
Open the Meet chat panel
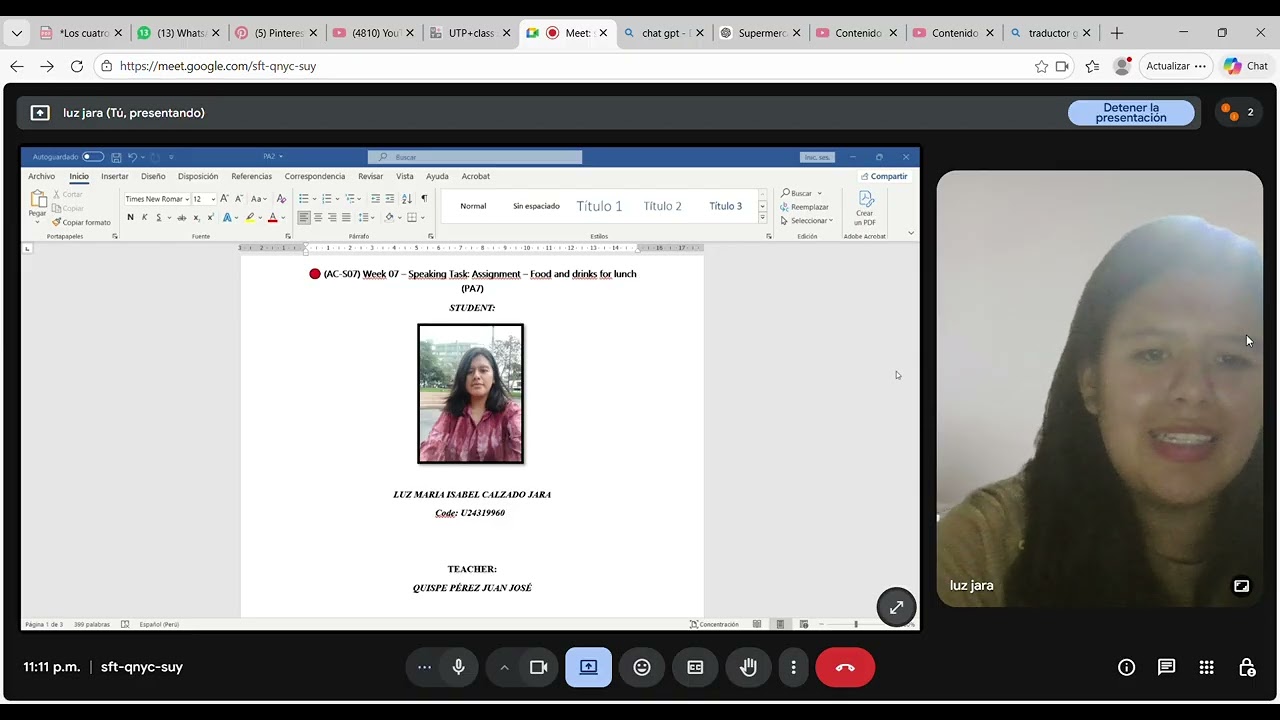click(1166, 667)
